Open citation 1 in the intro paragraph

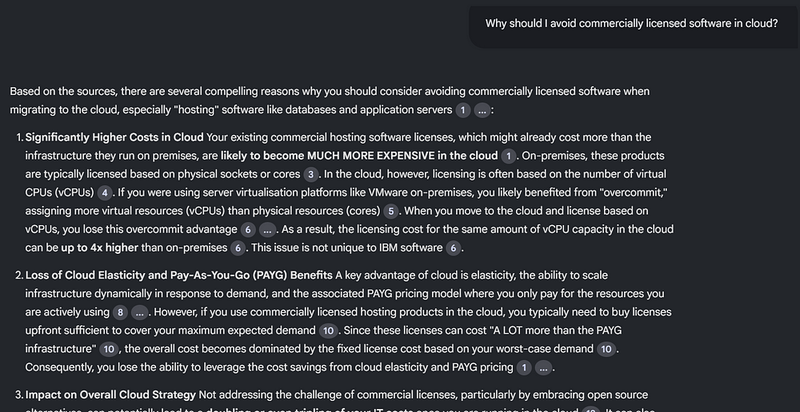pos(463,110)
